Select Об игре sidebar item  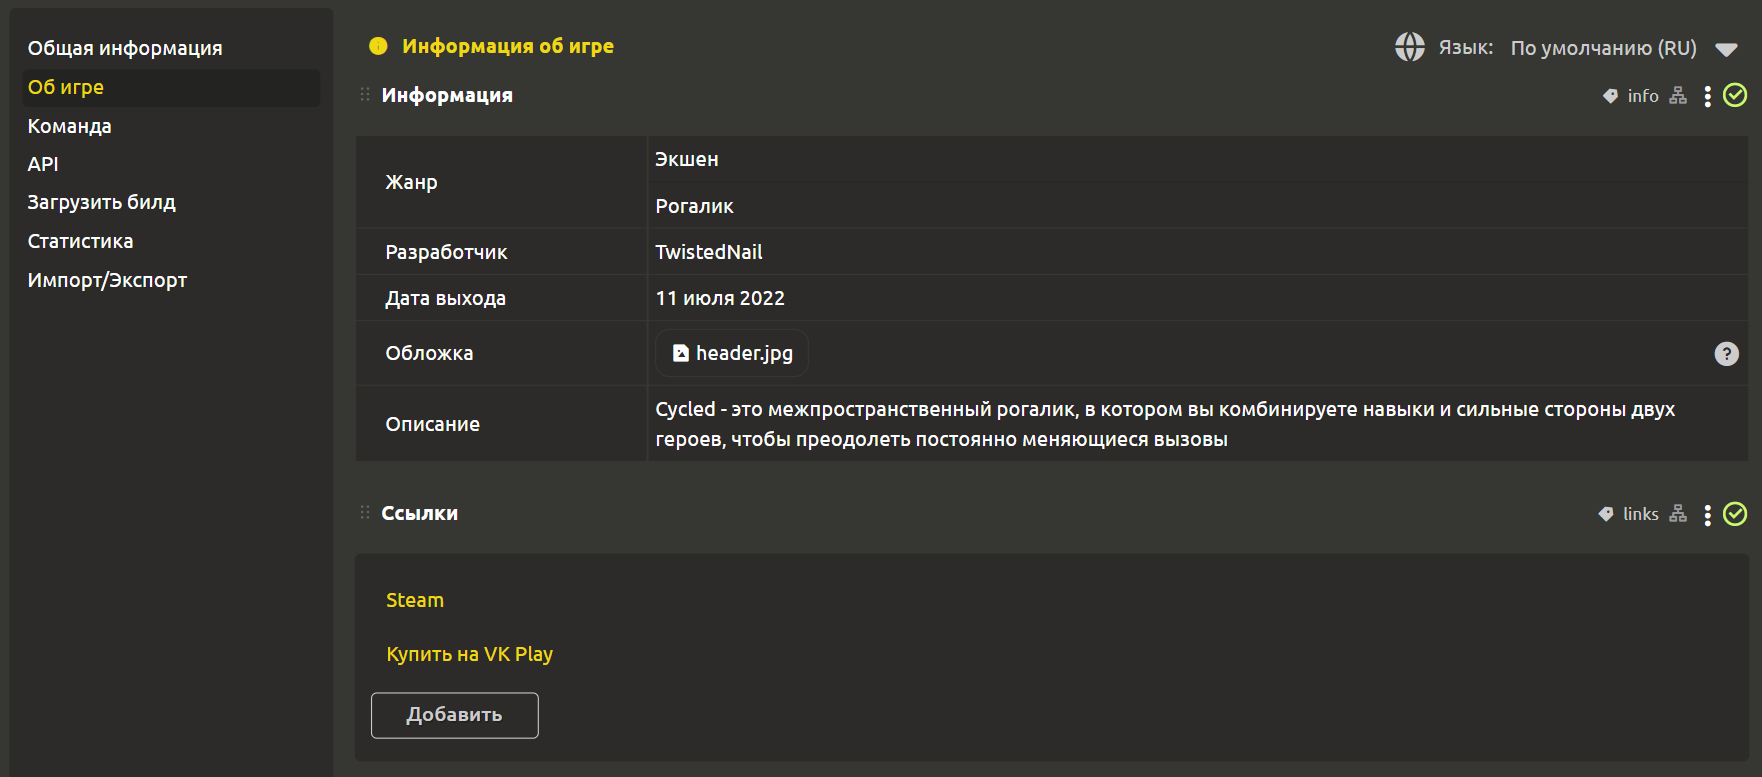171,88
